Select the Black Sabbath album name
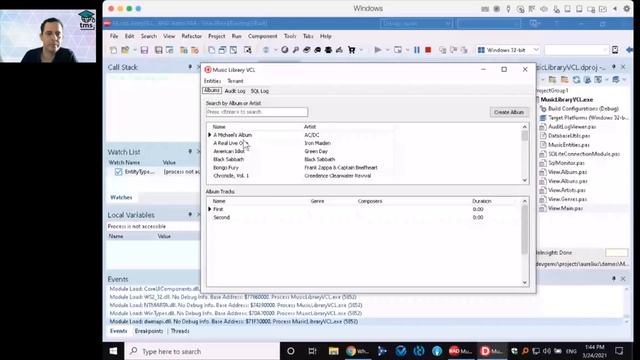 (229, 159)
